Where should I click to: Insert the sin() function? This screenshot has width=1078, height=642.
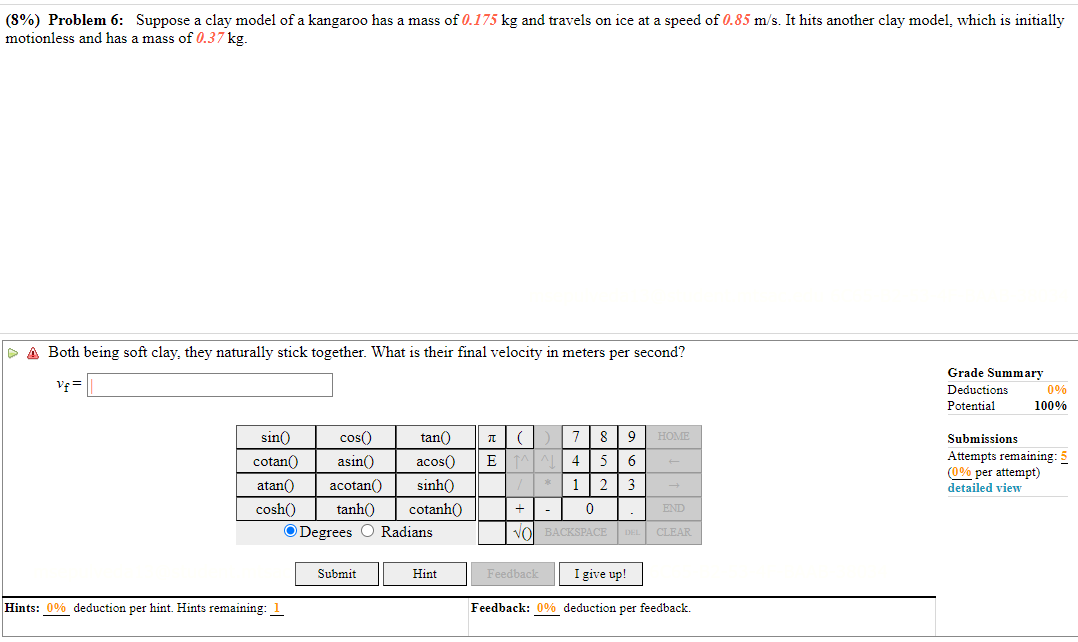coord(275,437)
